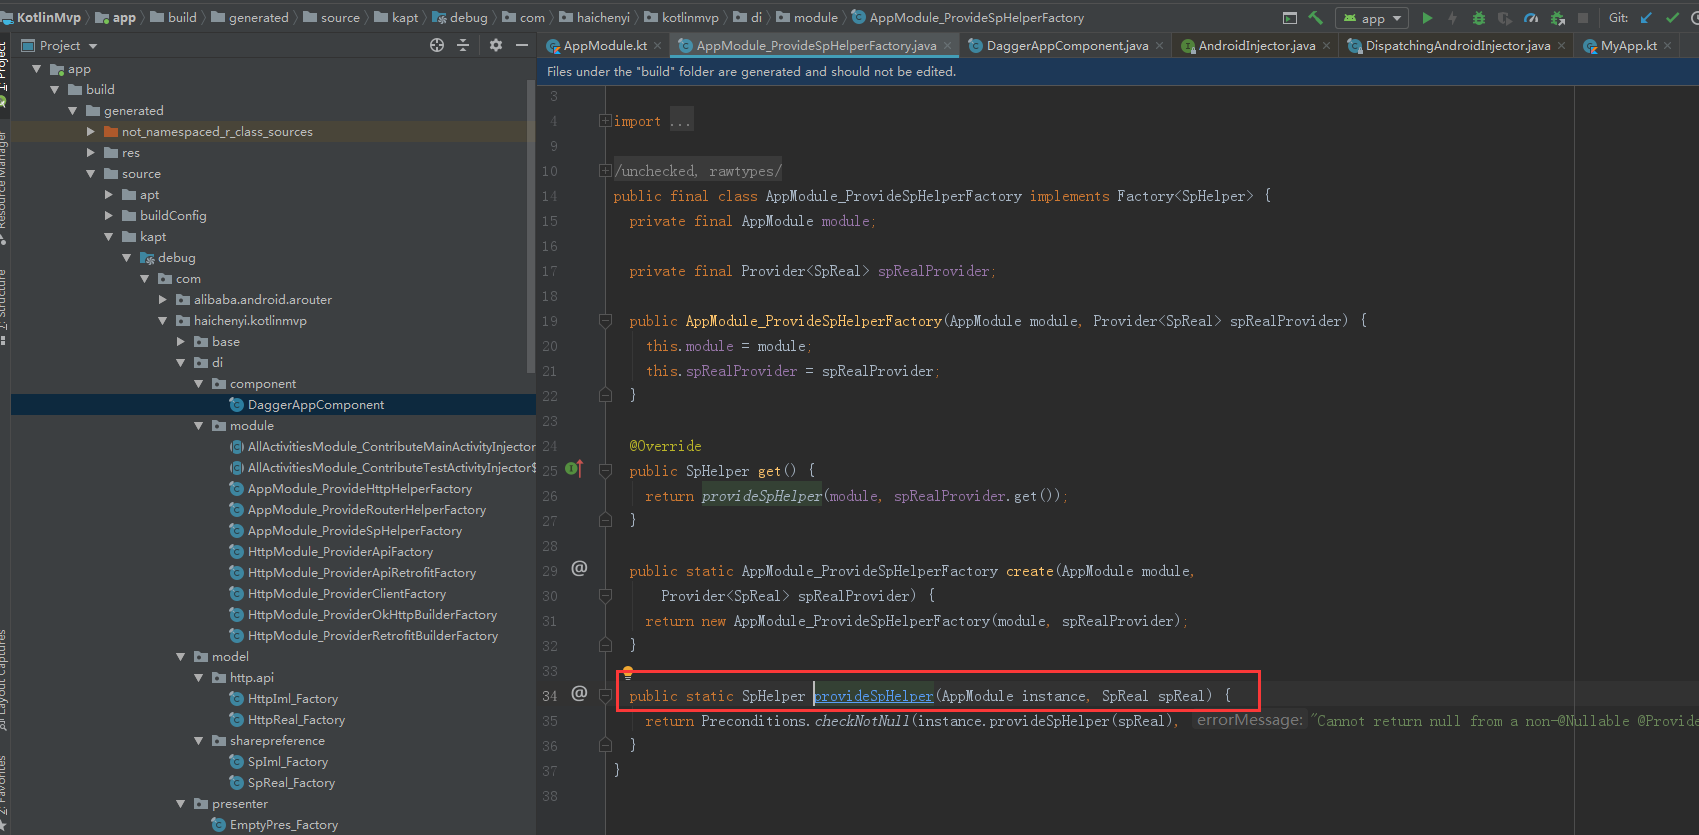The image size is (1699, 835).
Task: Click the run anything terminal icon in toolbar
Action: click(x=1290, y=18)
